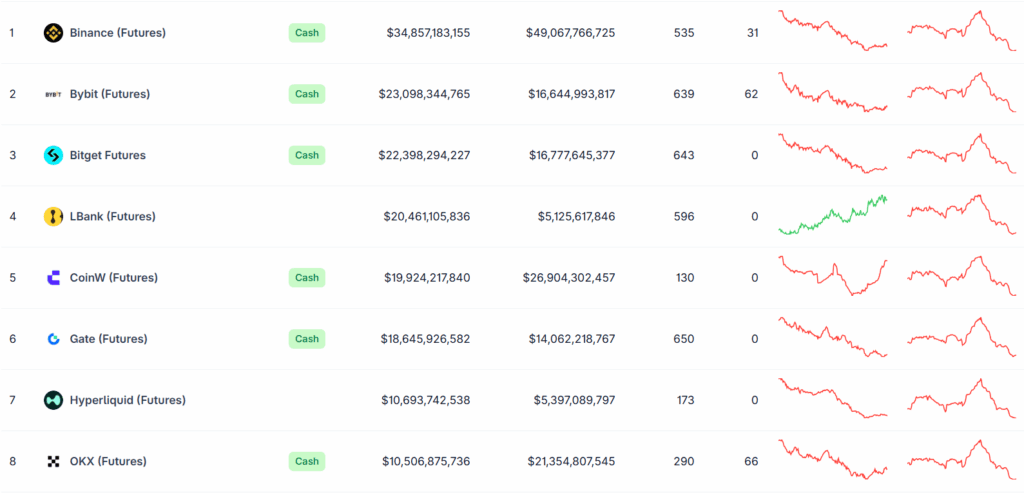
Task: Select the Cash tag for Gate (Futures)
Action: [x=307, y=339]
